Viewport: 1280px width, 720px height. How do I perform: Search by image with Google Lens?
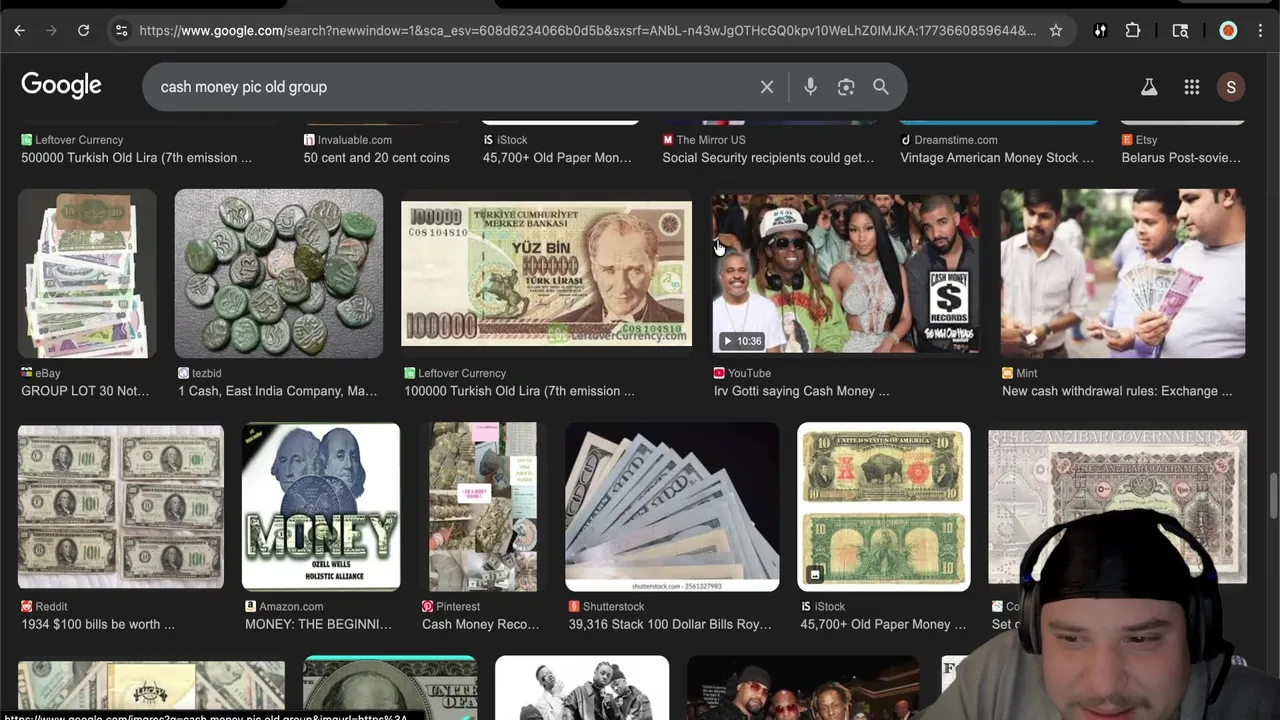point(846,87)
